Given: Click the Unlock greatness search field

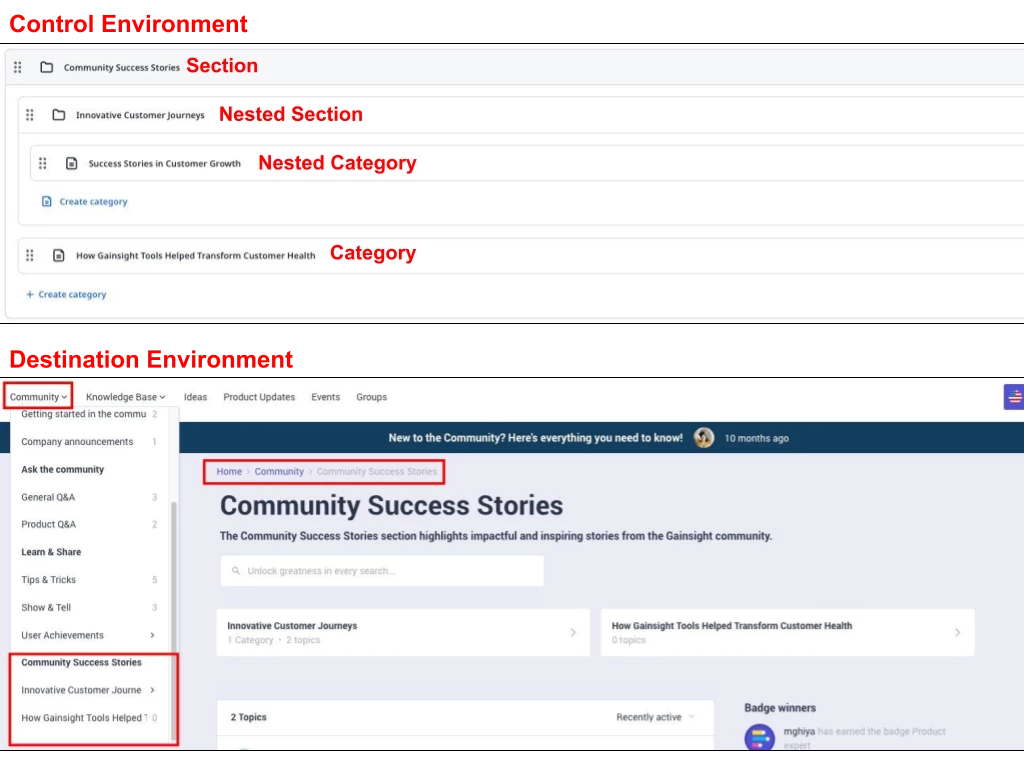Looking at the screenshot, I should (382, 571).
